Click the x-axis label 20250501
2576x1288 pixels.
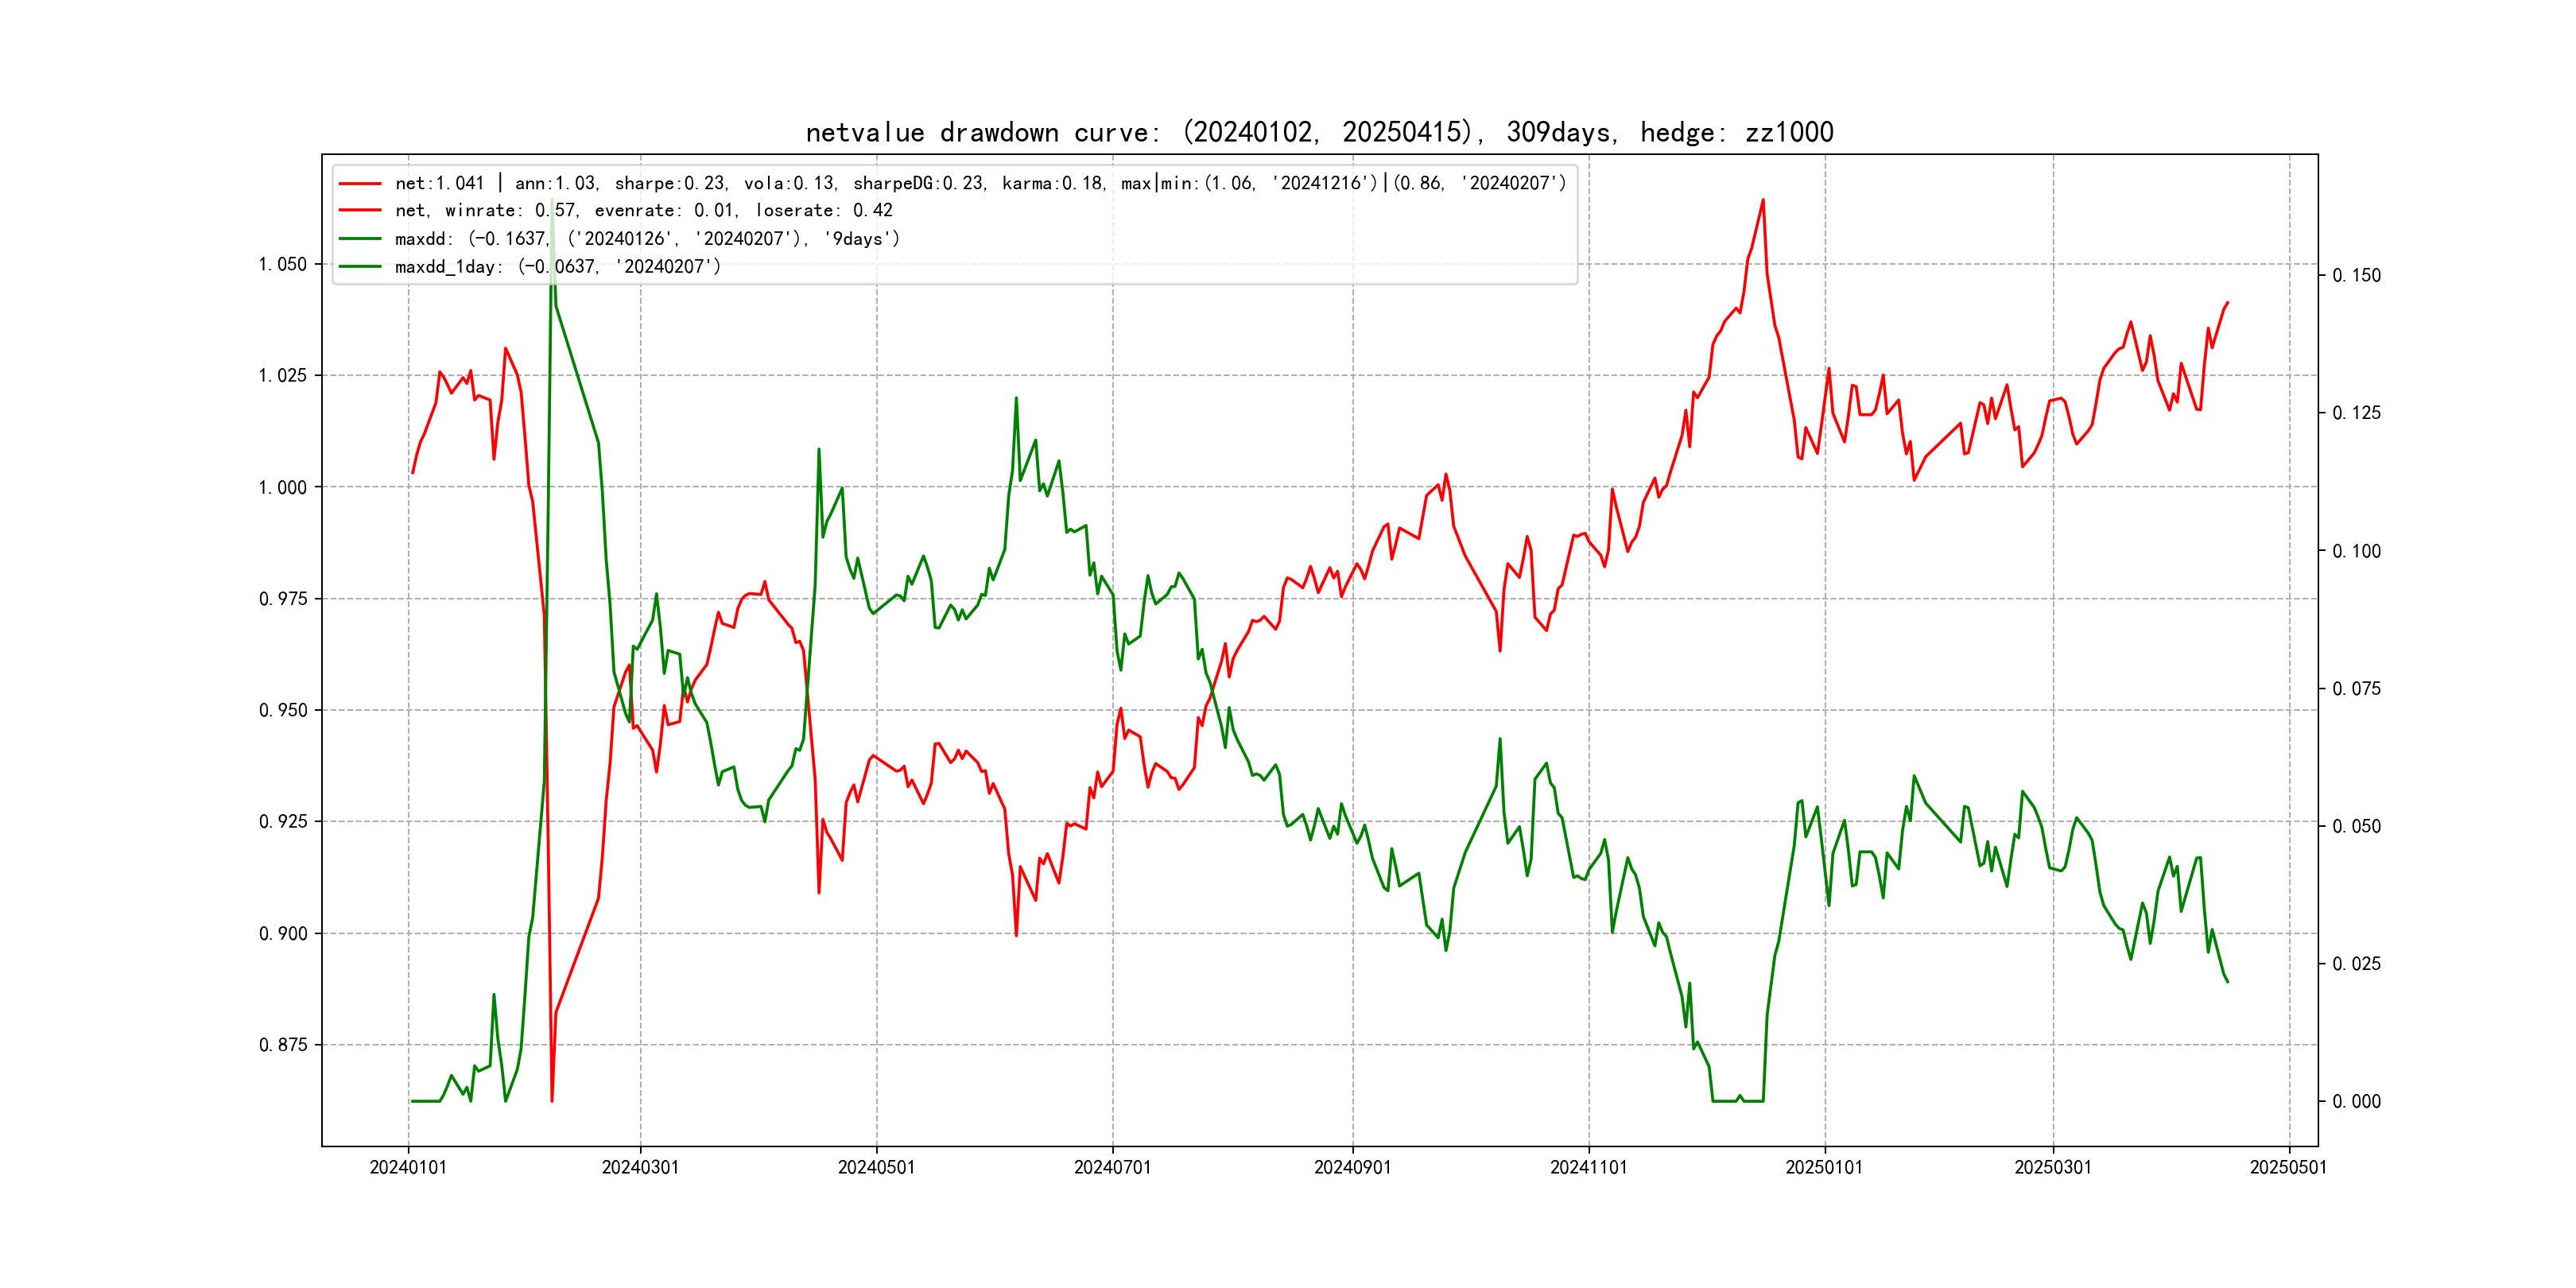[x=2288, y=1167]
